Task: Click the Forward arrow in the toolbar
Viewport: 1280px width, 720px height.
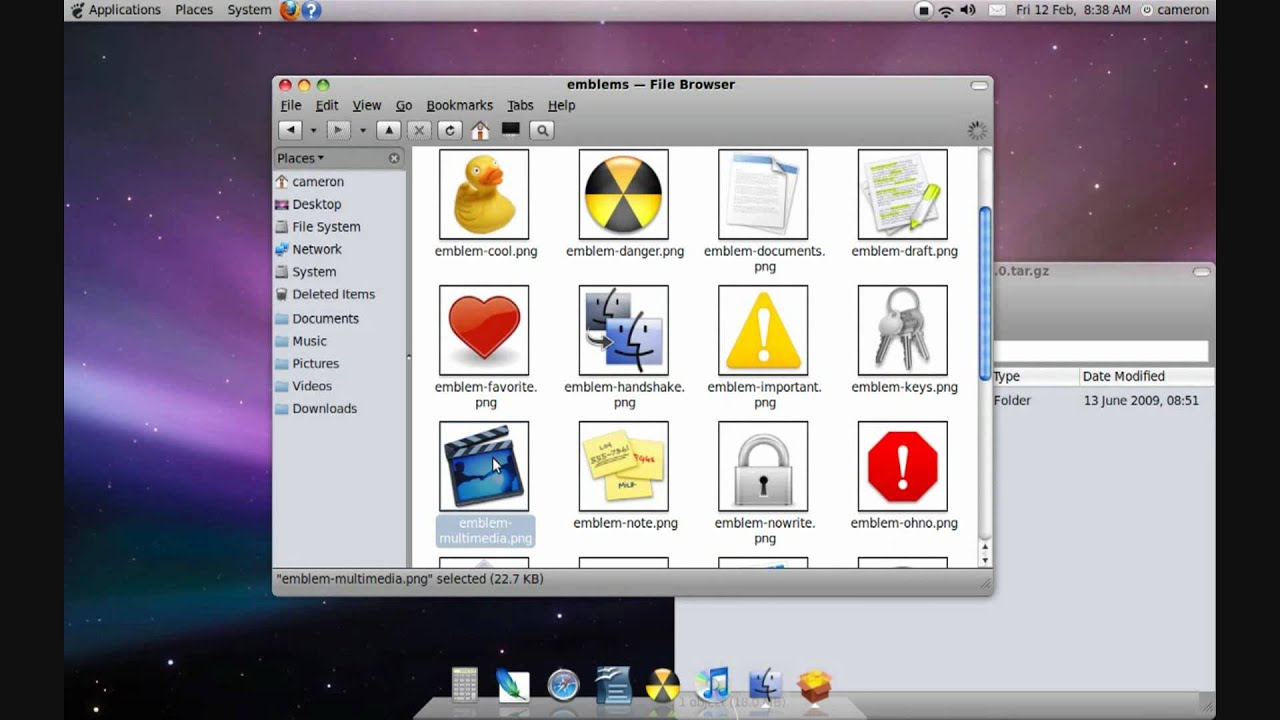Action: pyautogui.click(x=338, y=130)
